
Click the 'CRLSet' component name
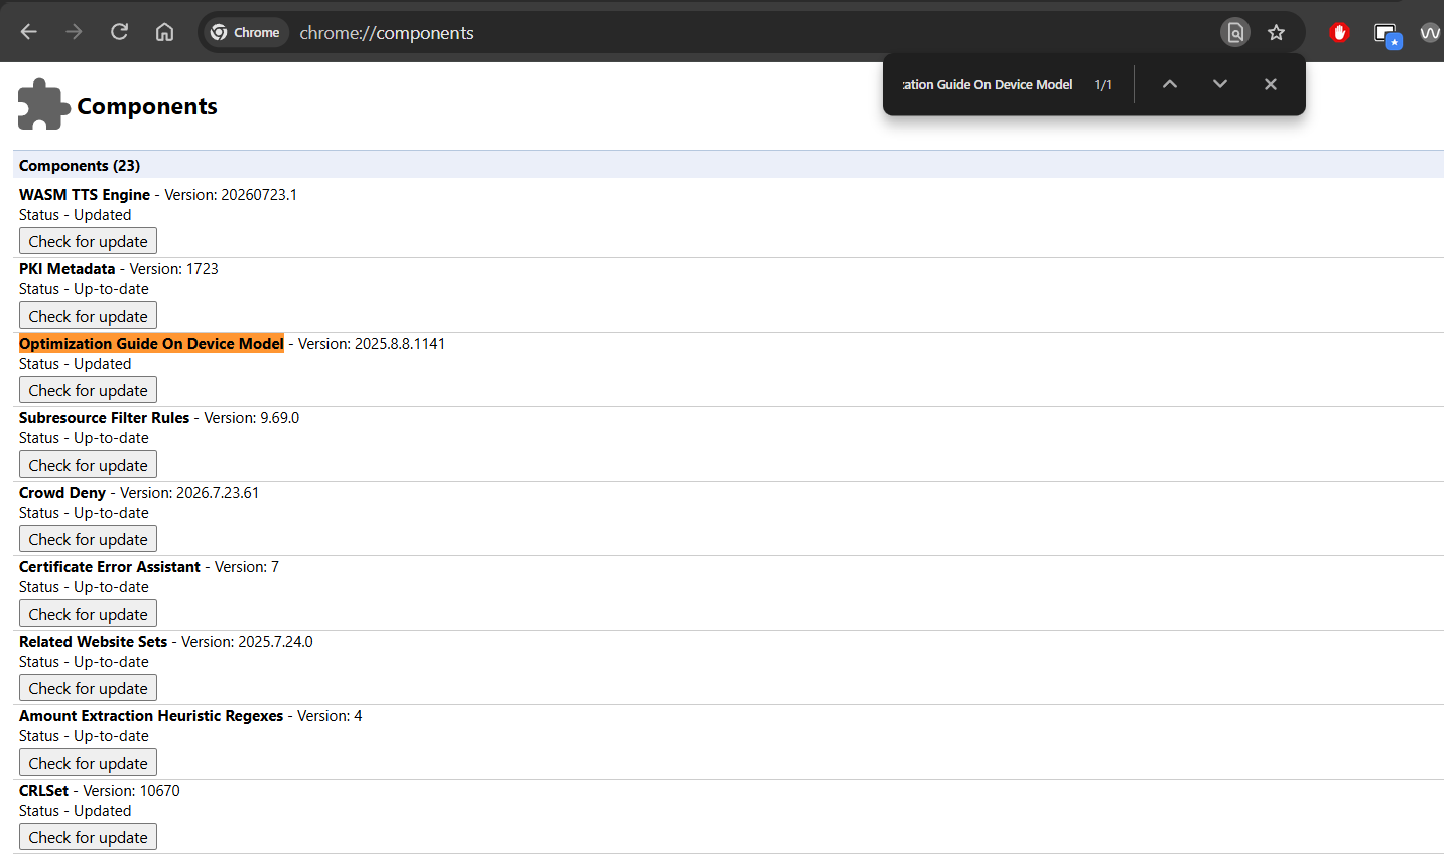[44, 790]
